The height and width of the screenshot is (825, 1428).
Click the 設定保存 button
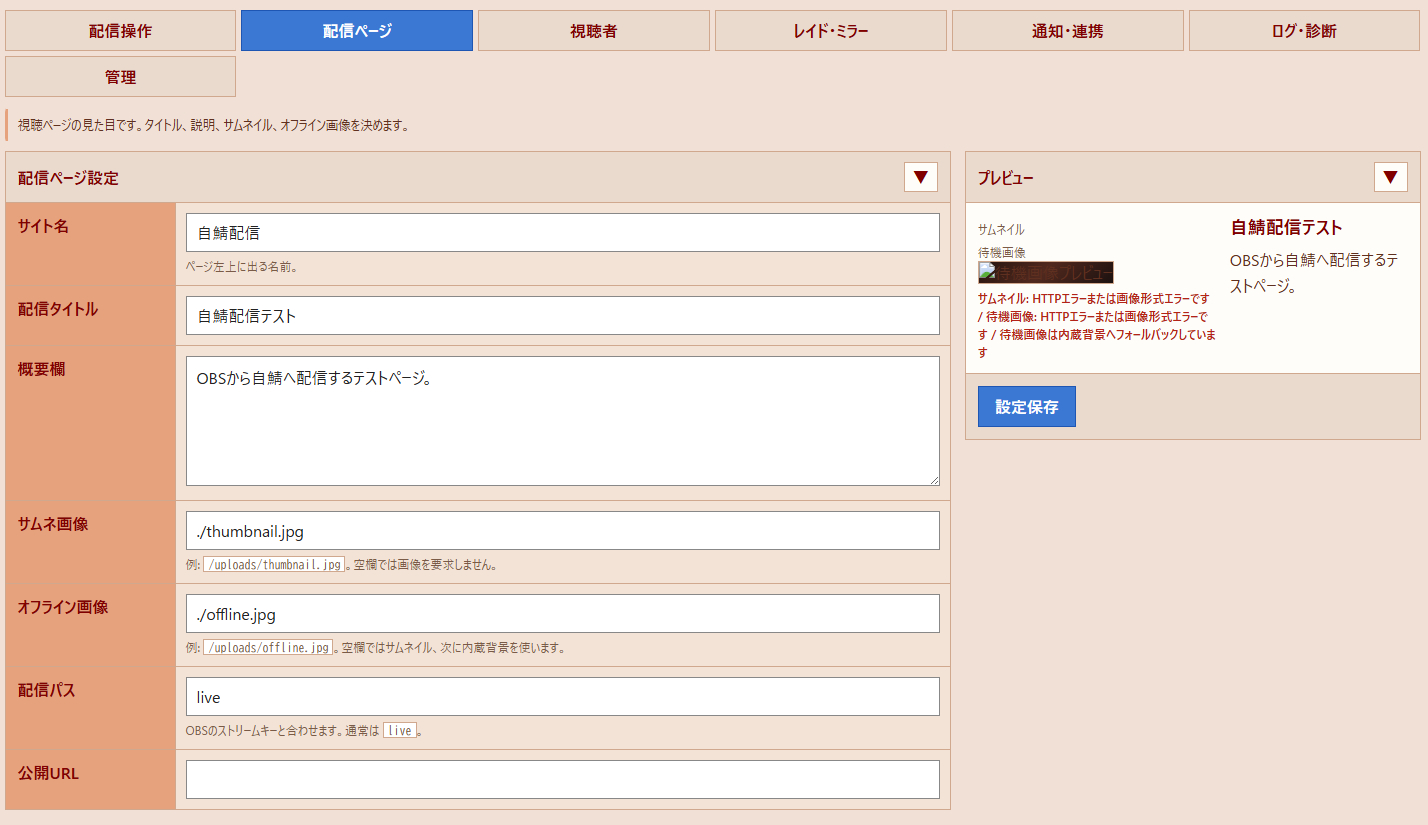pyautogui.click(x=1027, y=407)
